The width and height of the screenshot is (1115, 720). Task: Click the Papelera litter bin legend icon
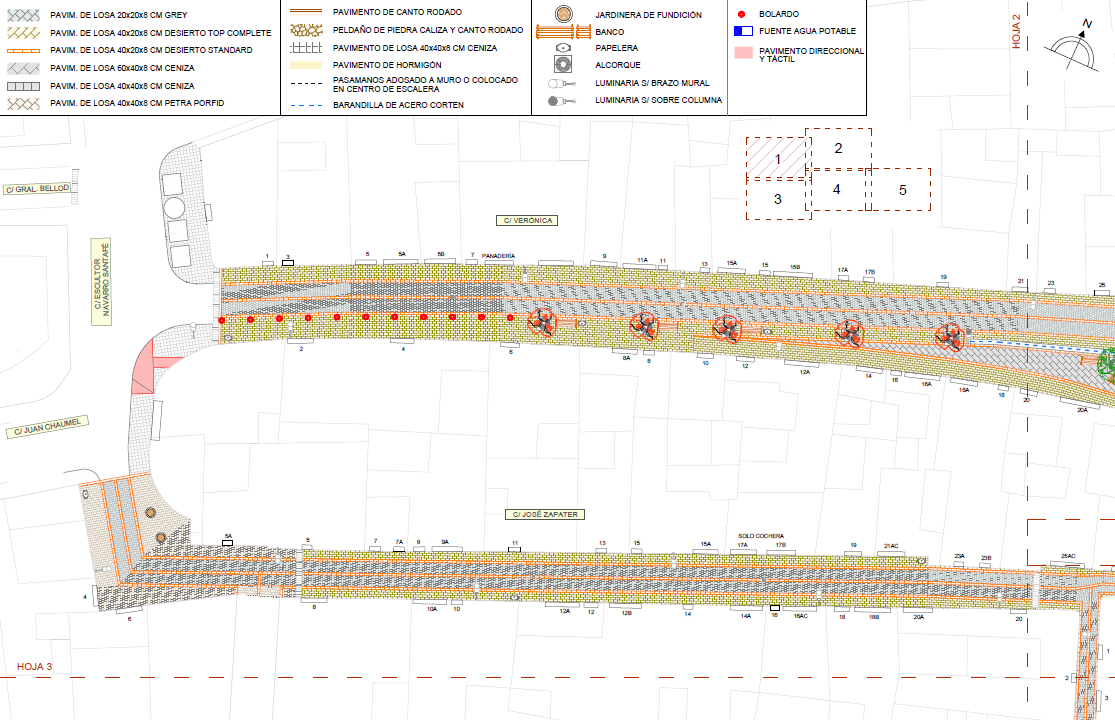pos(566,48)
